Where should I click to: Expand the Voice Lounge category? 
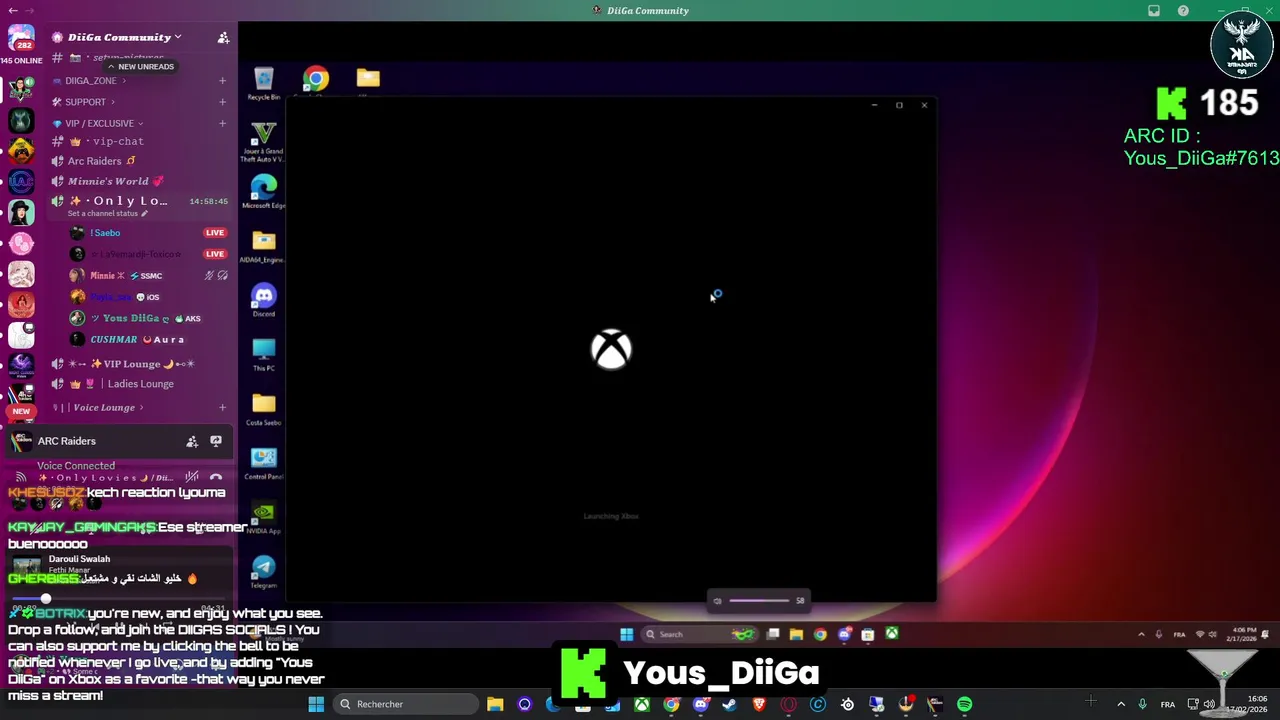coord(100,407)
